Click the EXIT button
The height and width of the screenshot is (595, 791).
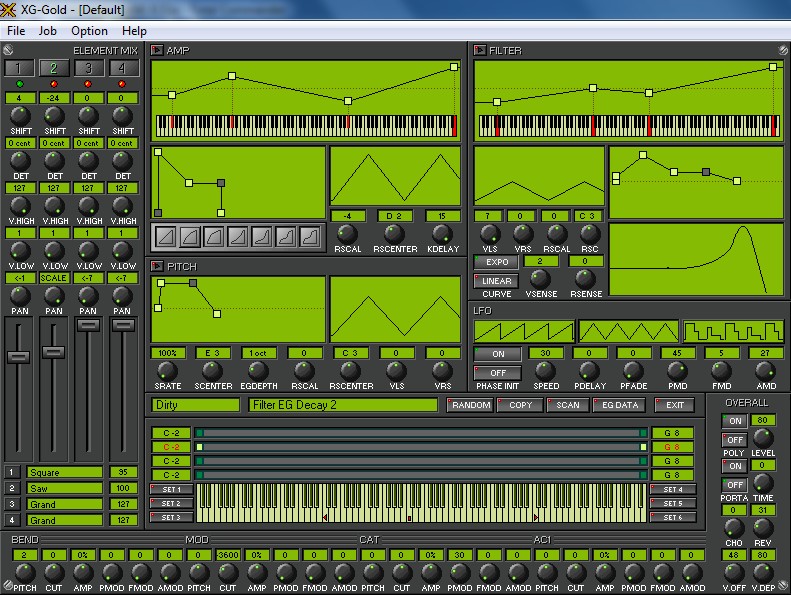click(x=674, y=405)
